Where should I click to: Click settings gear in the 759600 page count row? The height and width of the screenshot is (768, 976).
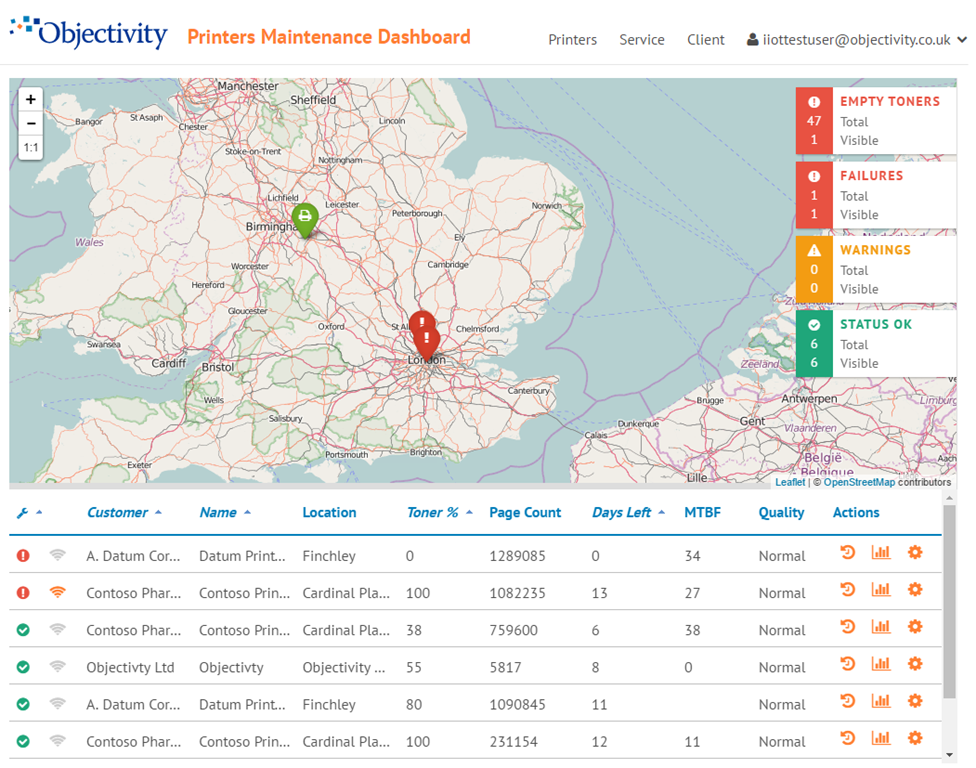tap(915, 627)
